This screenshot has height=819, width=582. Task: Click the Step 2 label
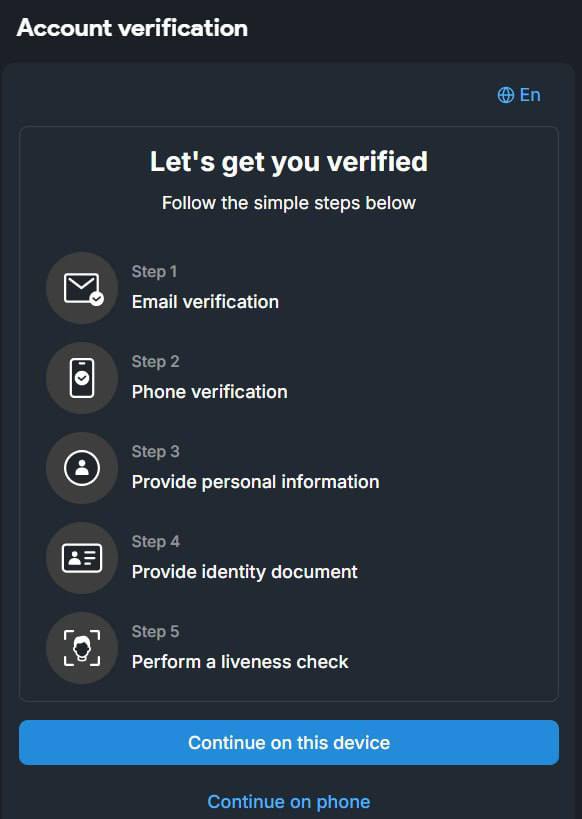click(155, 361)
